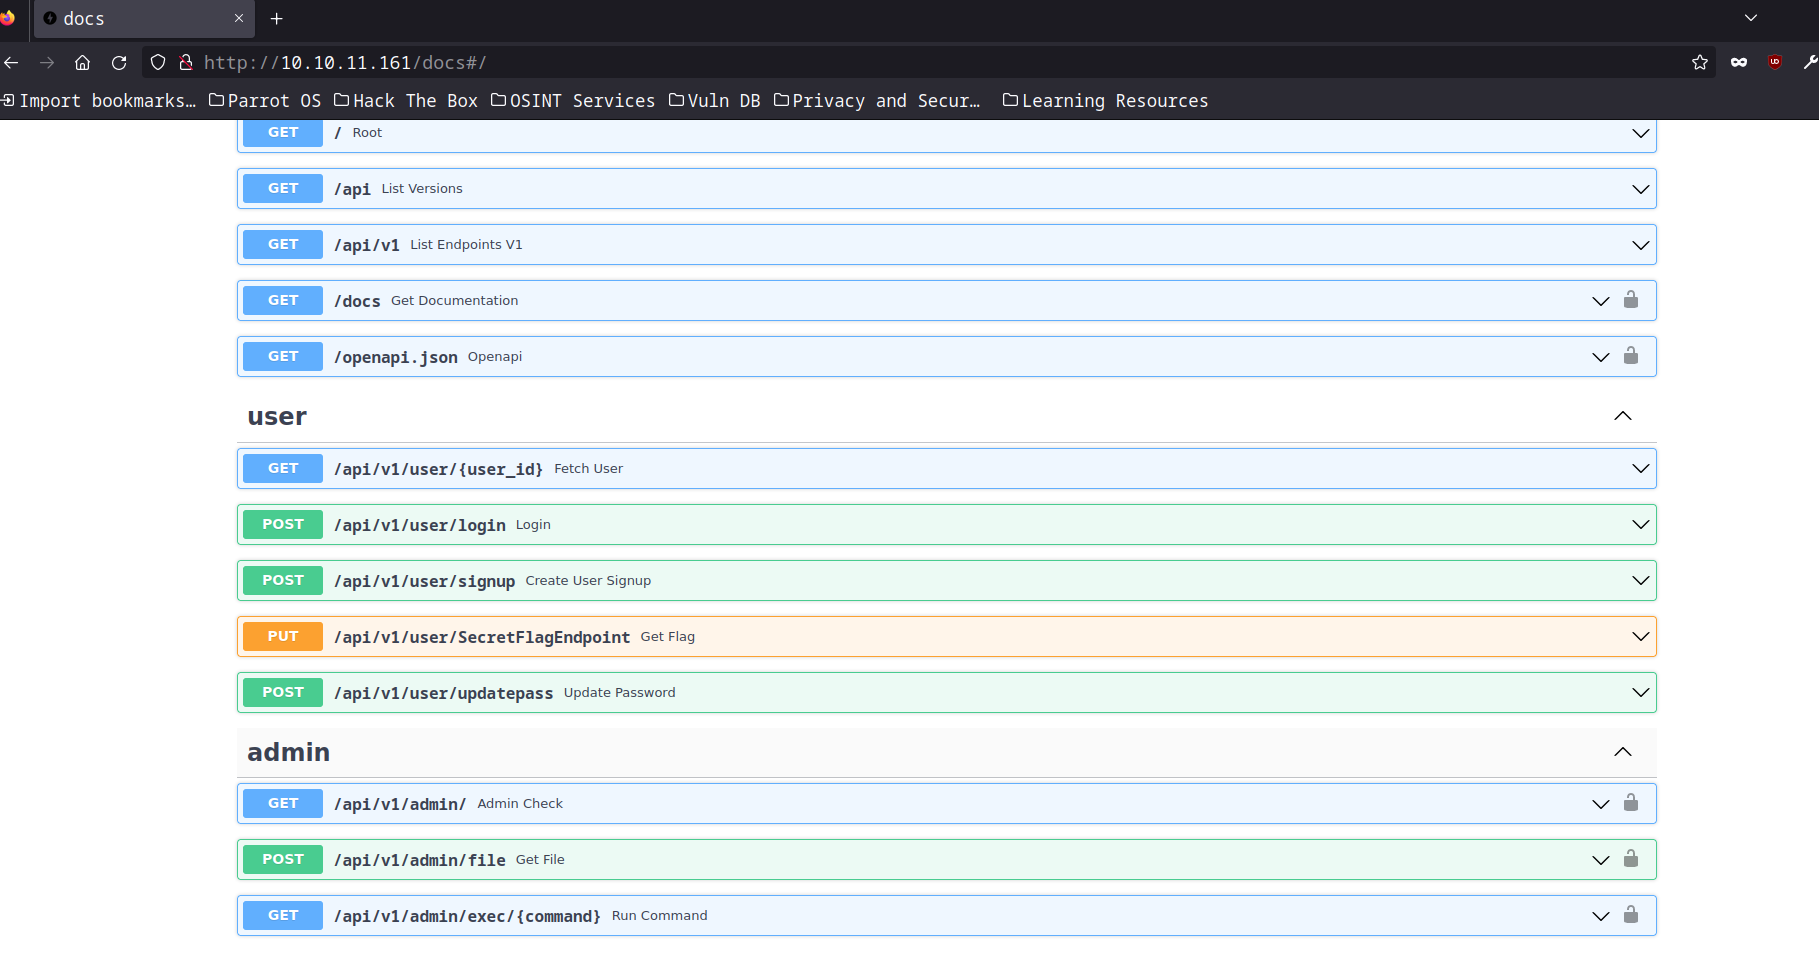Click POST badge of updatepass endpoint
Screen dimensions: 1819x962
coord(283,692)
